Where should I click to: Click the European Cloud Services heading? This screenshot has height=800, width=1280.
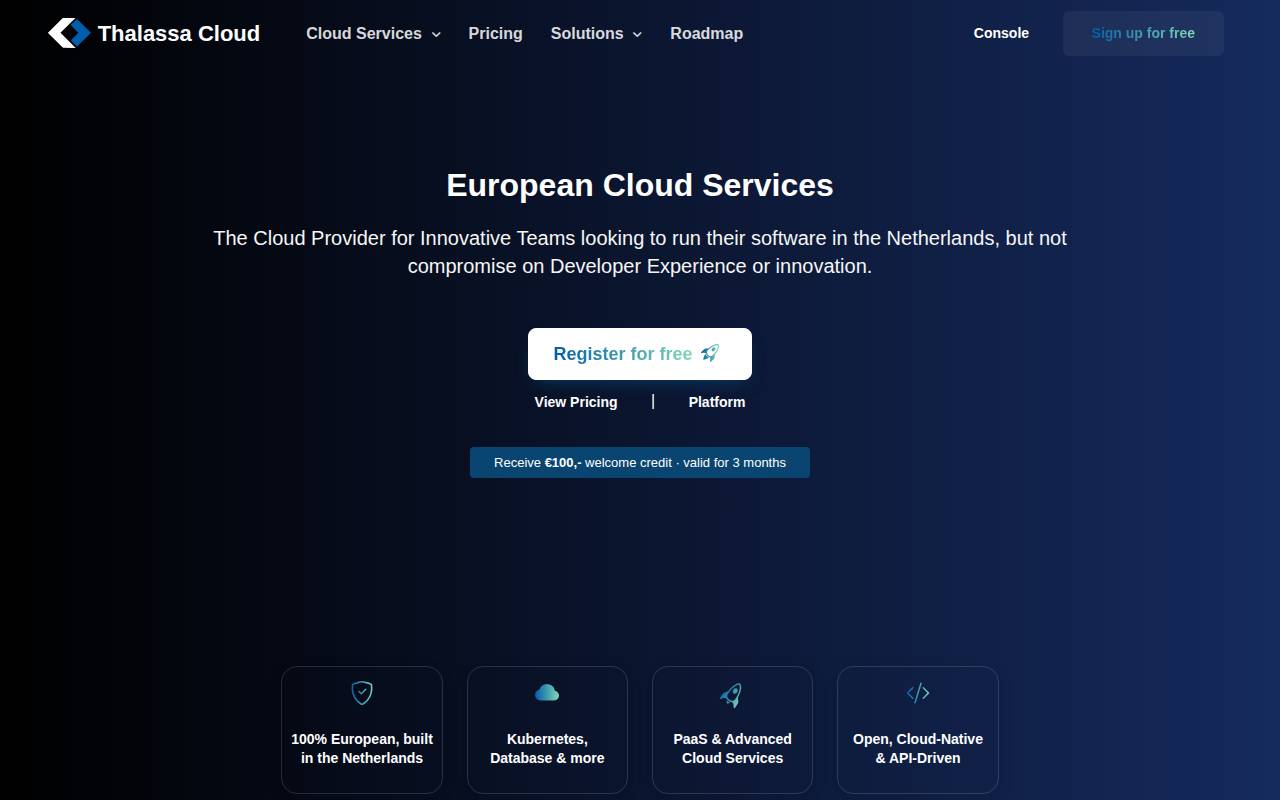click(x=640, y=185)
